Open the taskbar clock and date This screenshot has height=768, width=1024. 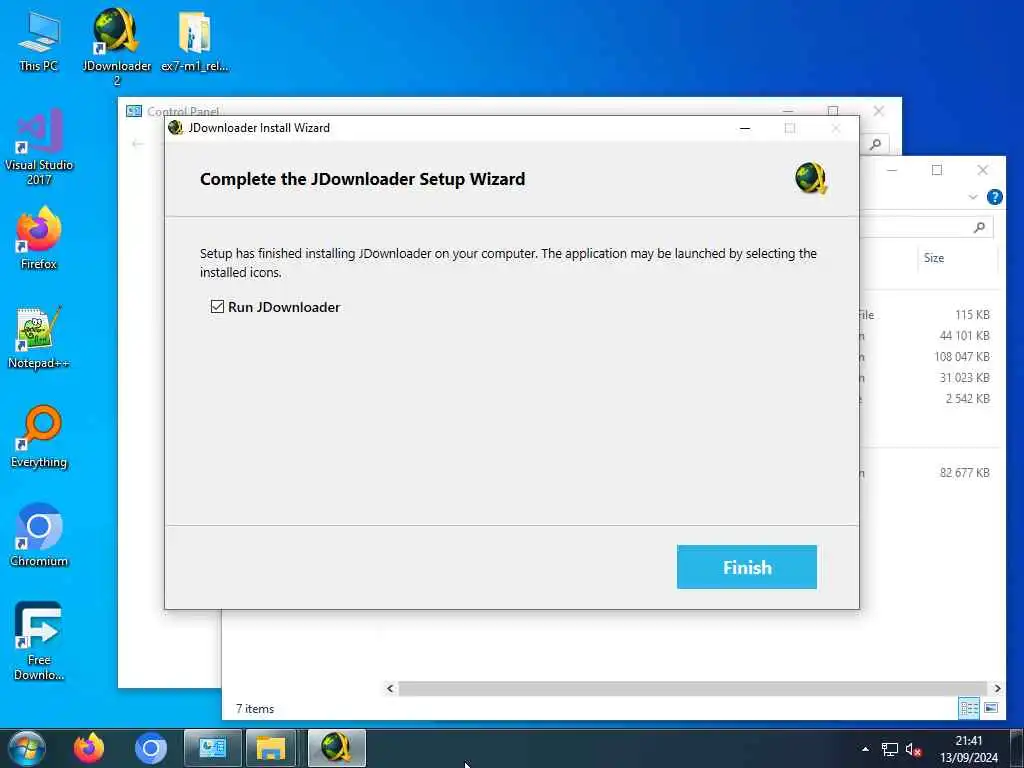pyautogui.click(x=969, y=749)
